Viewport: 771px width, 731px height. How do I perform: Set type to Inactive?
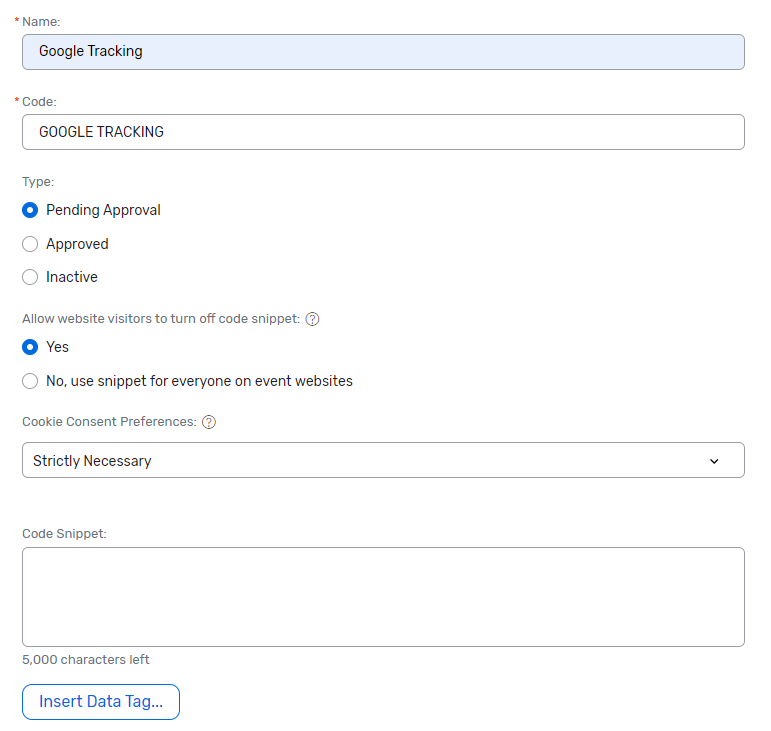pos(30,277)
